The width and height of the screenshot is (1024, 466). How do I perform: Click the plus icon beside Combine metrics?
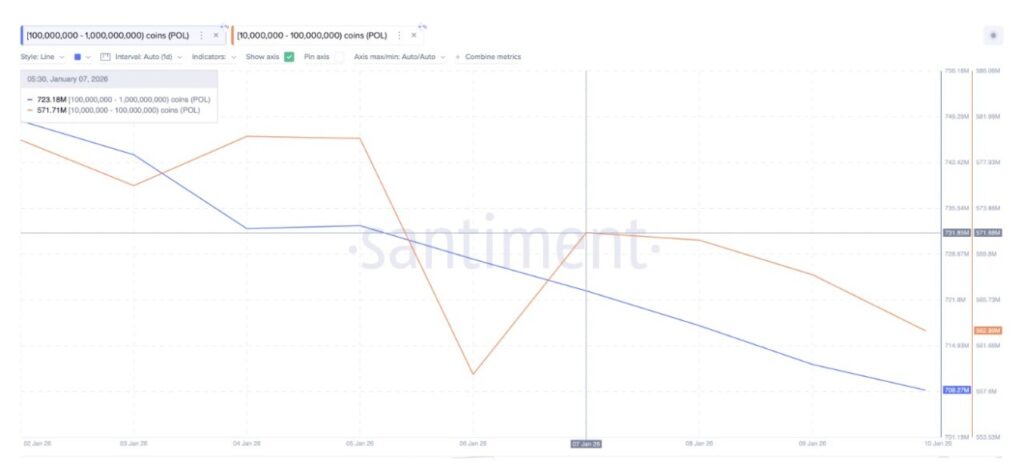tap(458, 57)
